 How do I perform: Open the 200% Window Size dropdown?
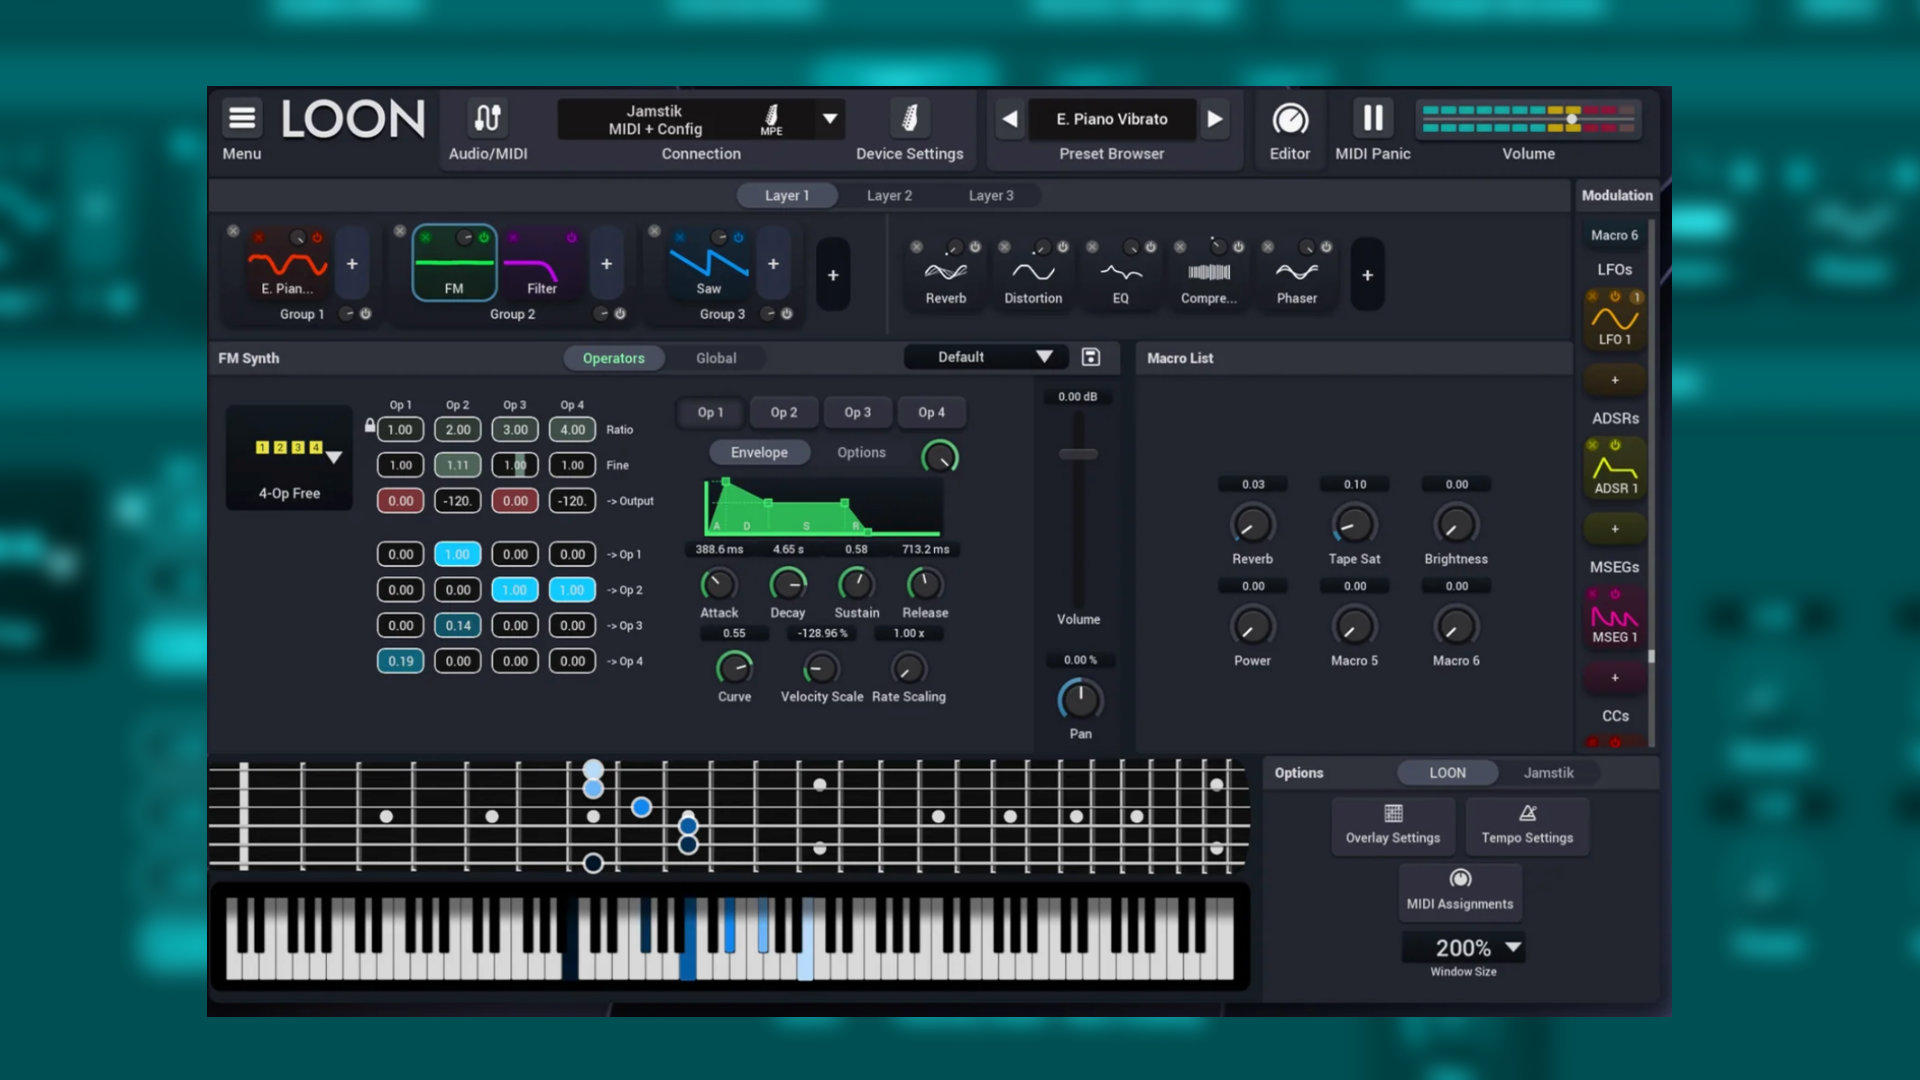tap(1463, 947)
